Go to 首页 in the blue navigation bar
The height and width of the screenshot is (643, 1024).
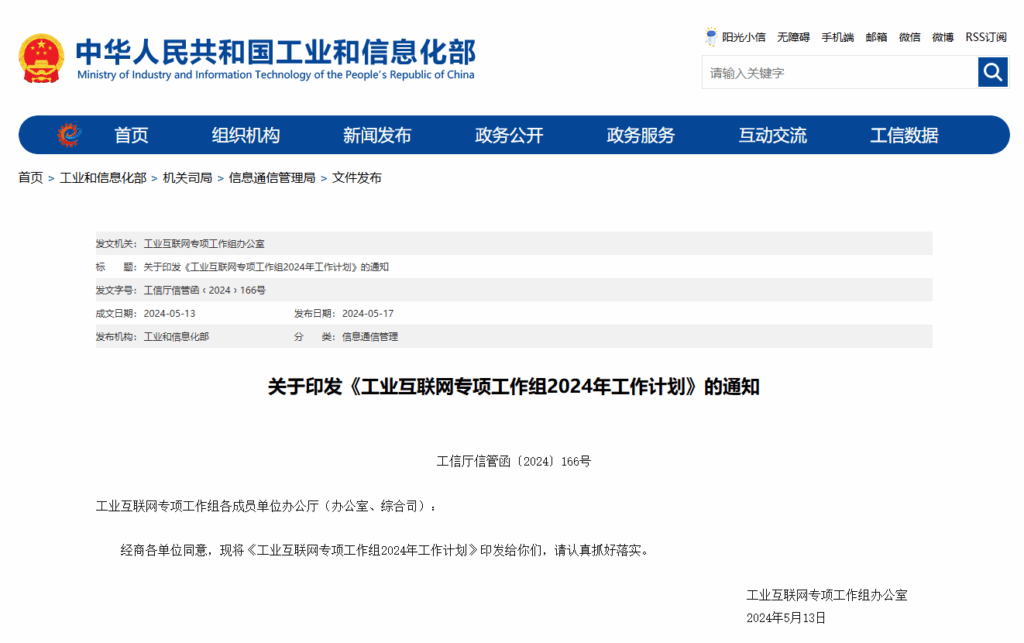(131, 135)
